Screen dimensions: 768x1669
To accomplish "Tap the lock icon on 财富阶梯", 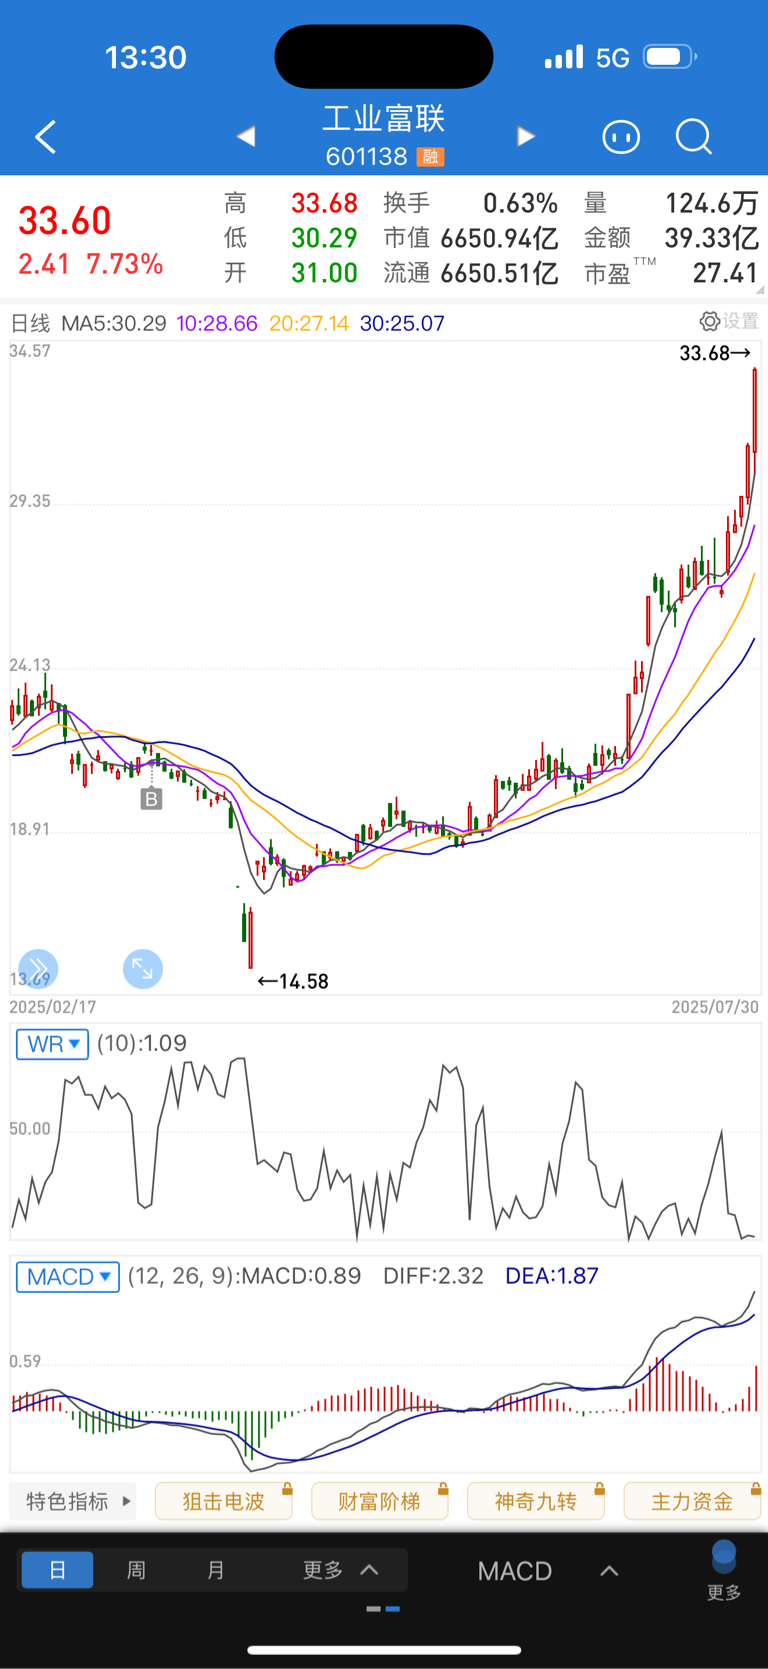I will click(x=443, y=1489).
